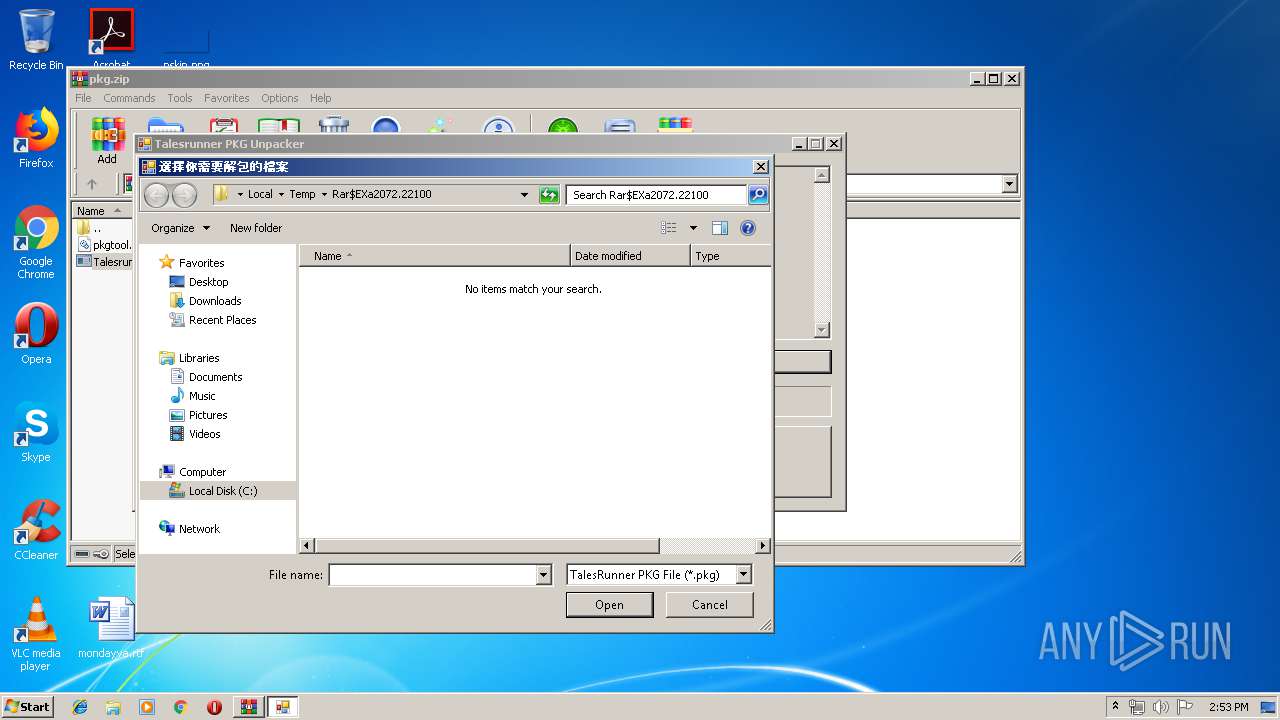Screen dimensions: 1280x720
Task: Expand the File name history dropdown
Action: coord(544,575)
